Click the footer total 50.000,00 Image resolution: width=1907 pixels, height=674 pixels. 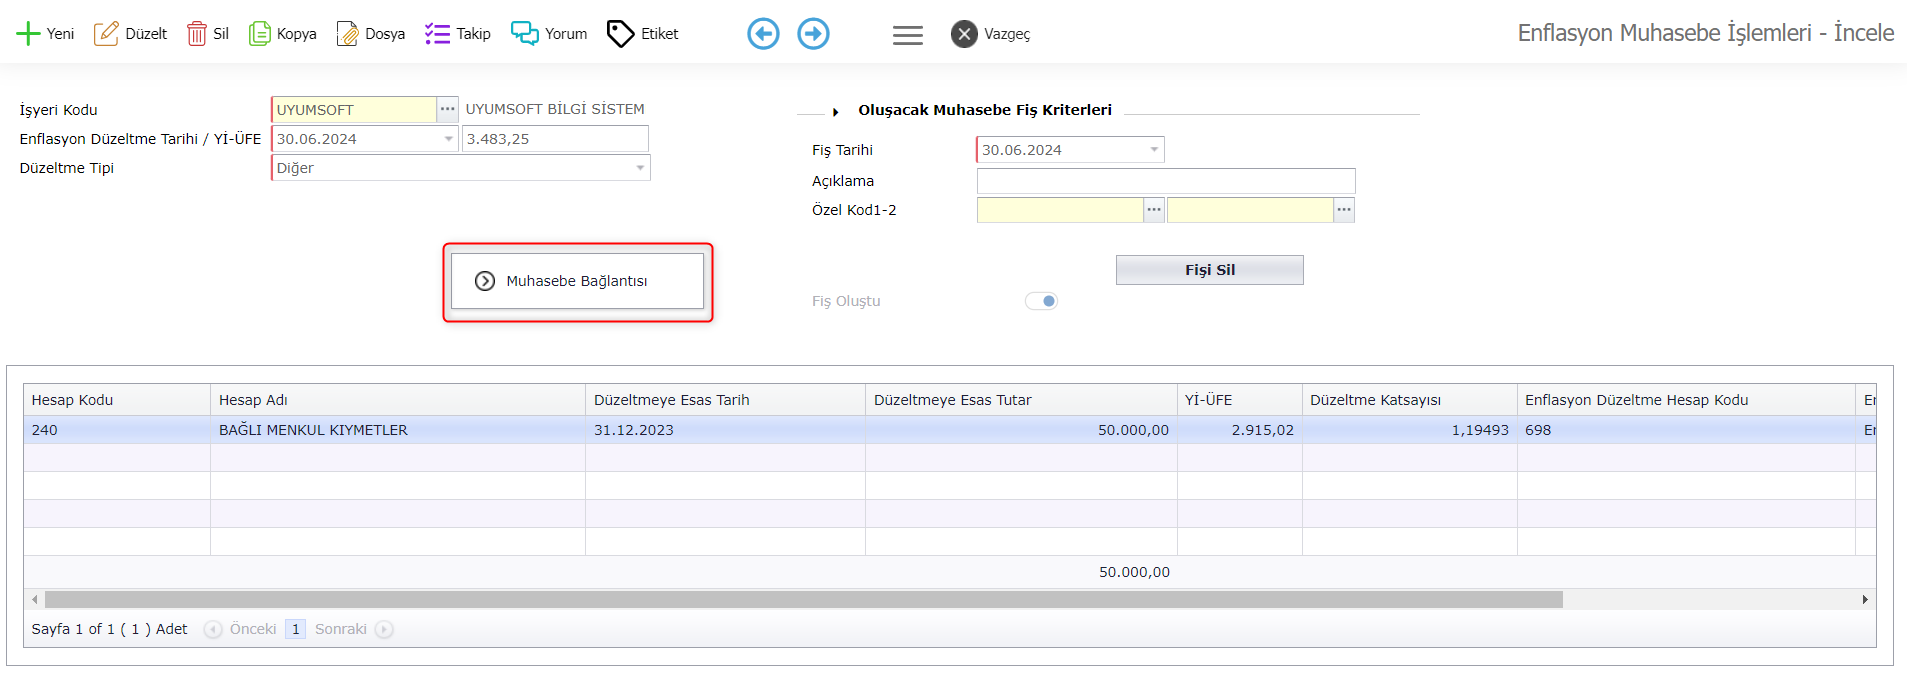pos(1134,572)
